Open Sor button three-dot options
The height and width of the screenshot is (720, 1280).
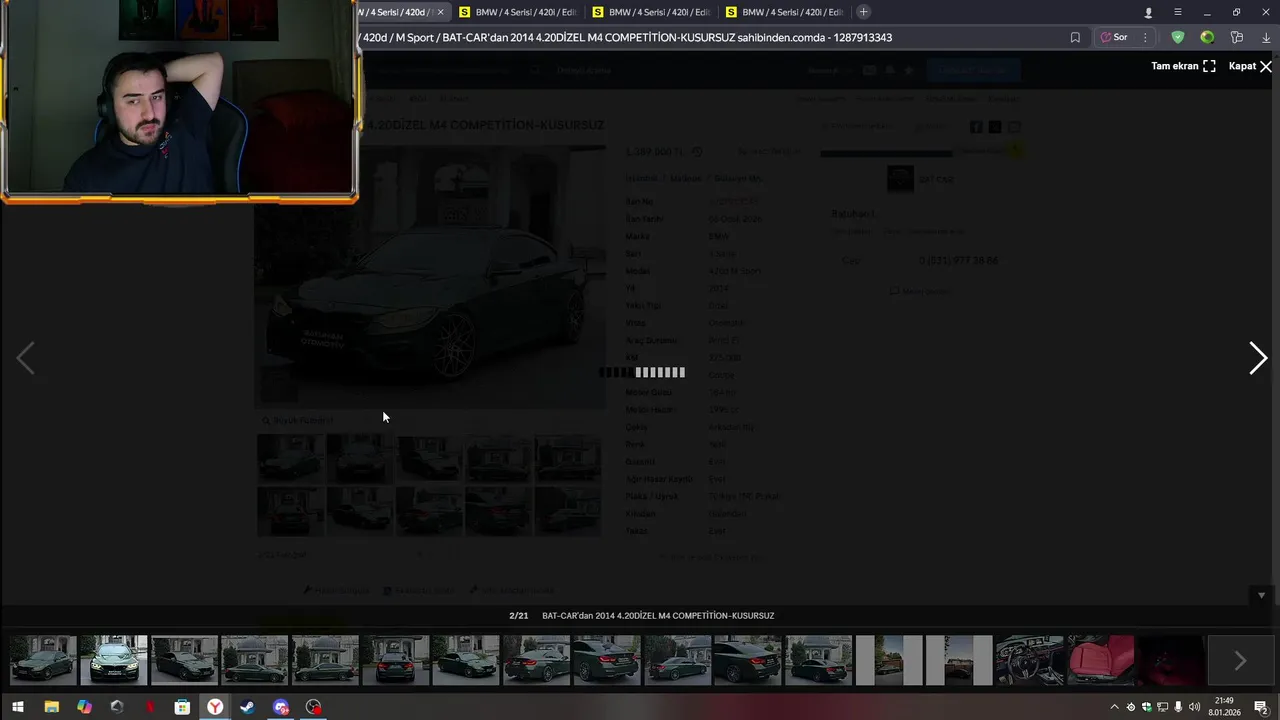1145,37
